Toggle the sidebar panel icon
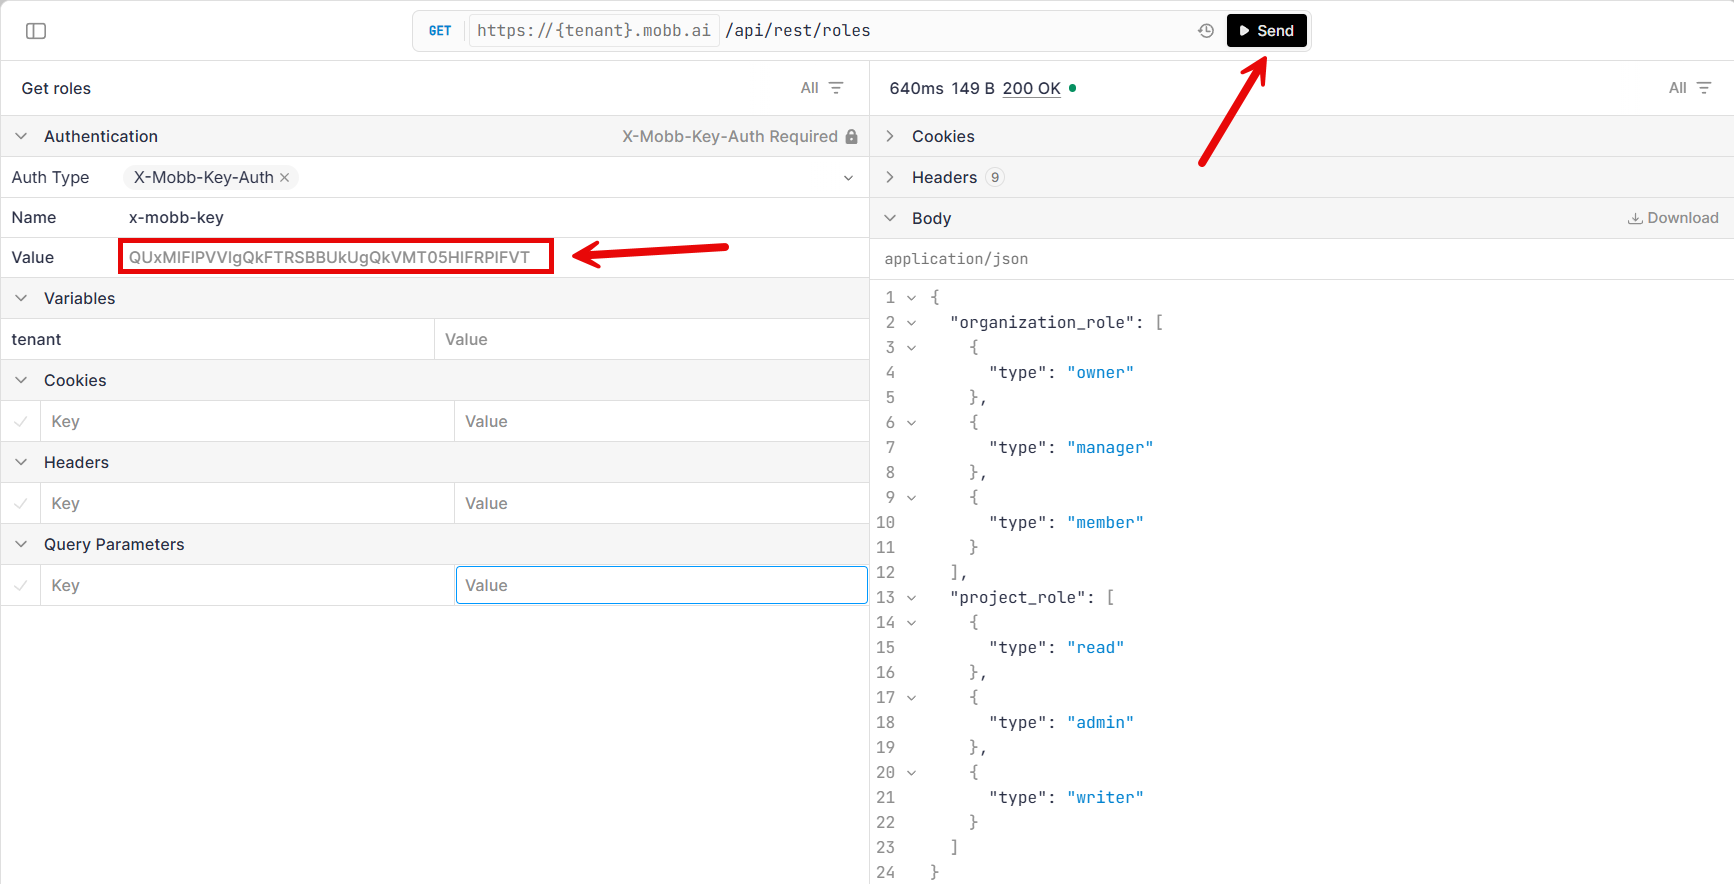 tap(36, 31)
